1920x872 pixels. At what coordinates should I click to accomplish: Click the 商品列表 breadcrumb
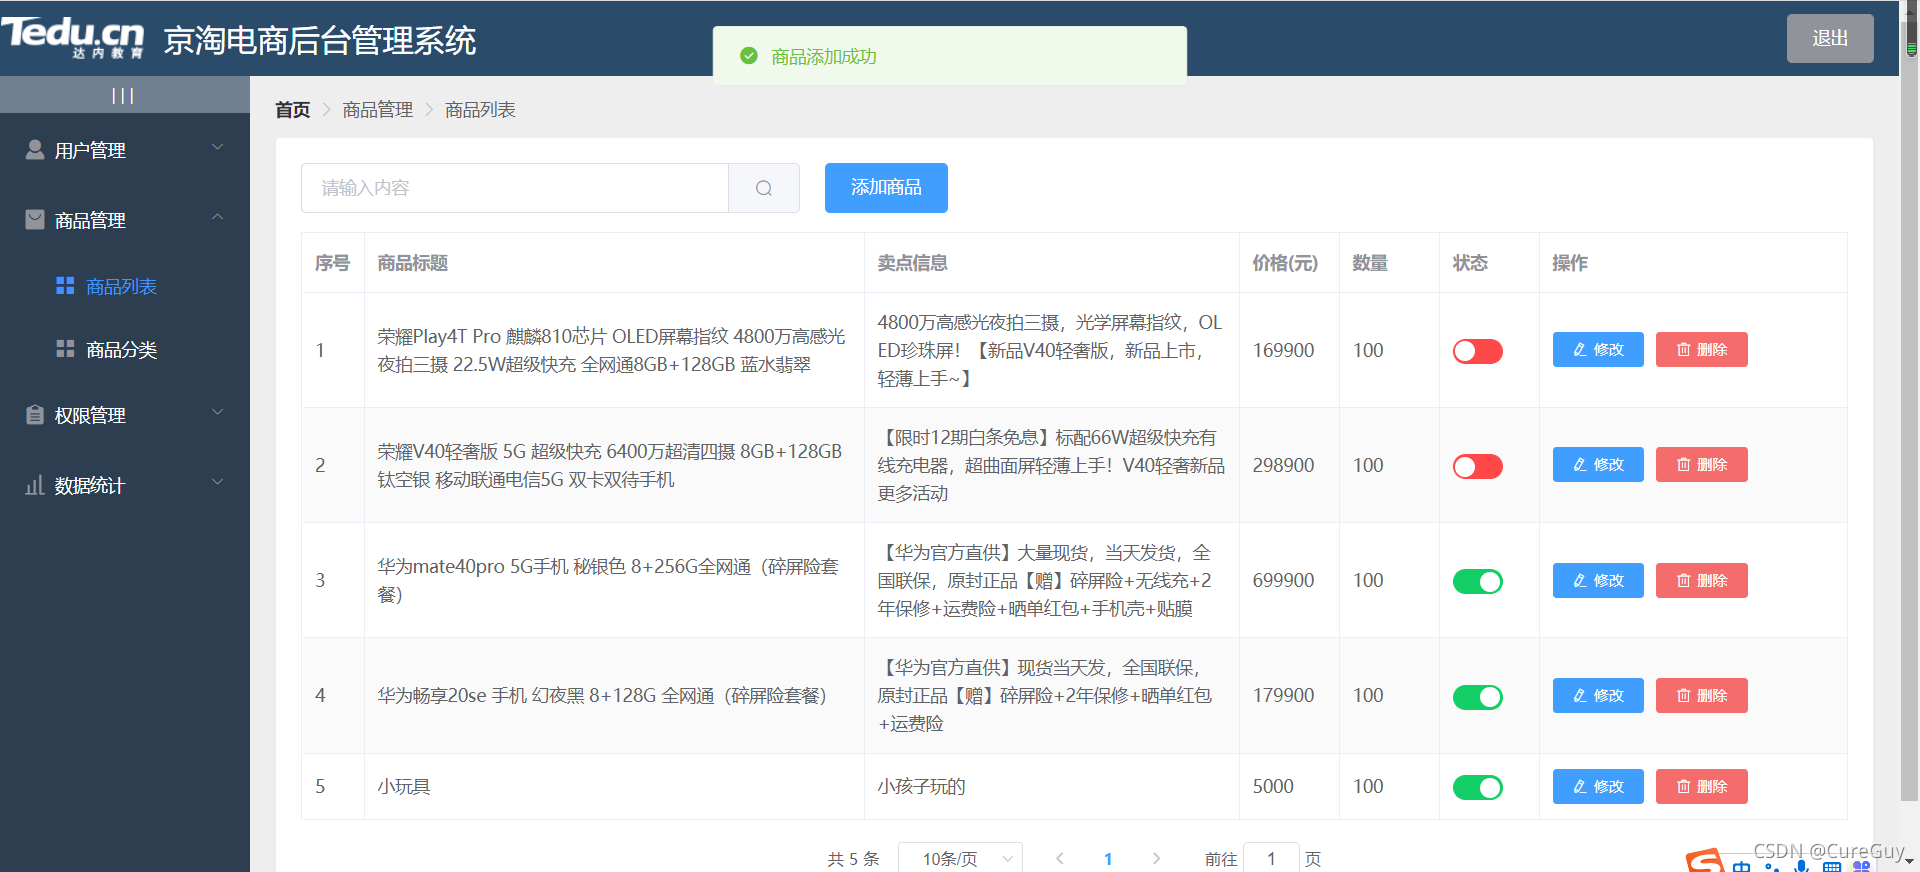(480, 110)
